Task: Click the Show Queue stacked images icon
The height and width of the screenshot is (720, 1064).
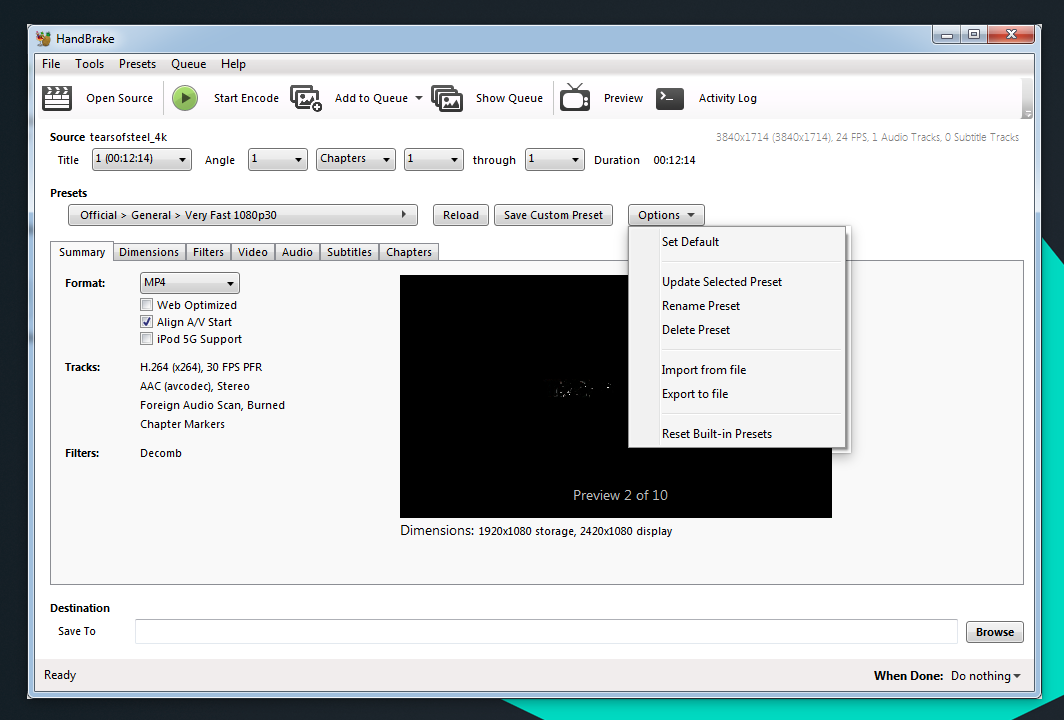Action: pyautogui.click(x=447, y=98)
